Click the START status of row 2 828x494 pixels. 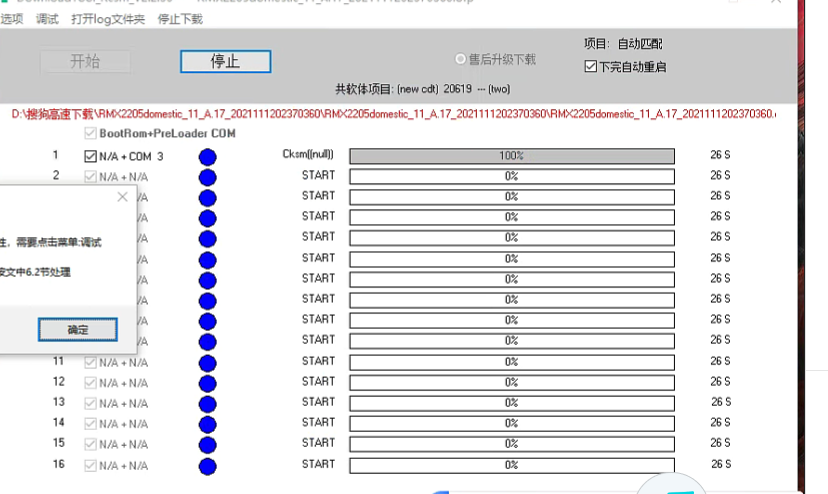318,175
